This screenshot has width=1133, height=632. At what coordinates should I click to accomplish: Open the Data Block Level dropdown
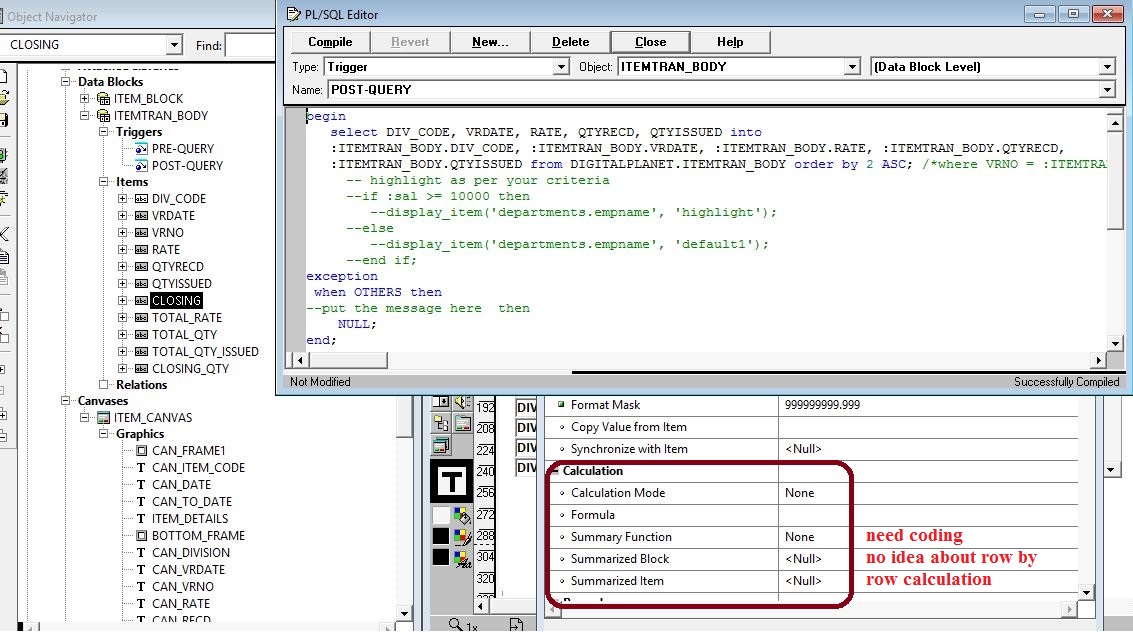click(1107, 67)
